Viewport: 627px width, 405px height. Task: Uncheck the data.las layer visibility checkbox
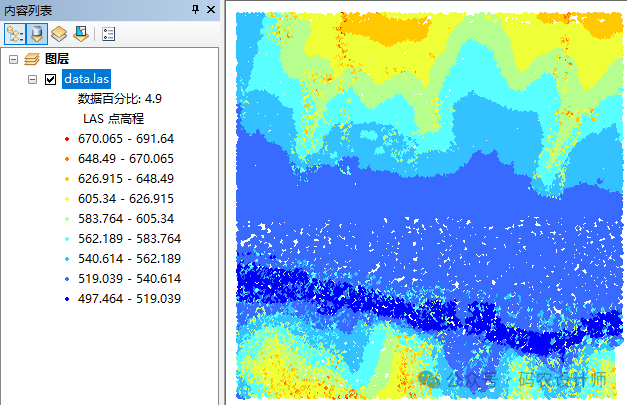point(51,79)
